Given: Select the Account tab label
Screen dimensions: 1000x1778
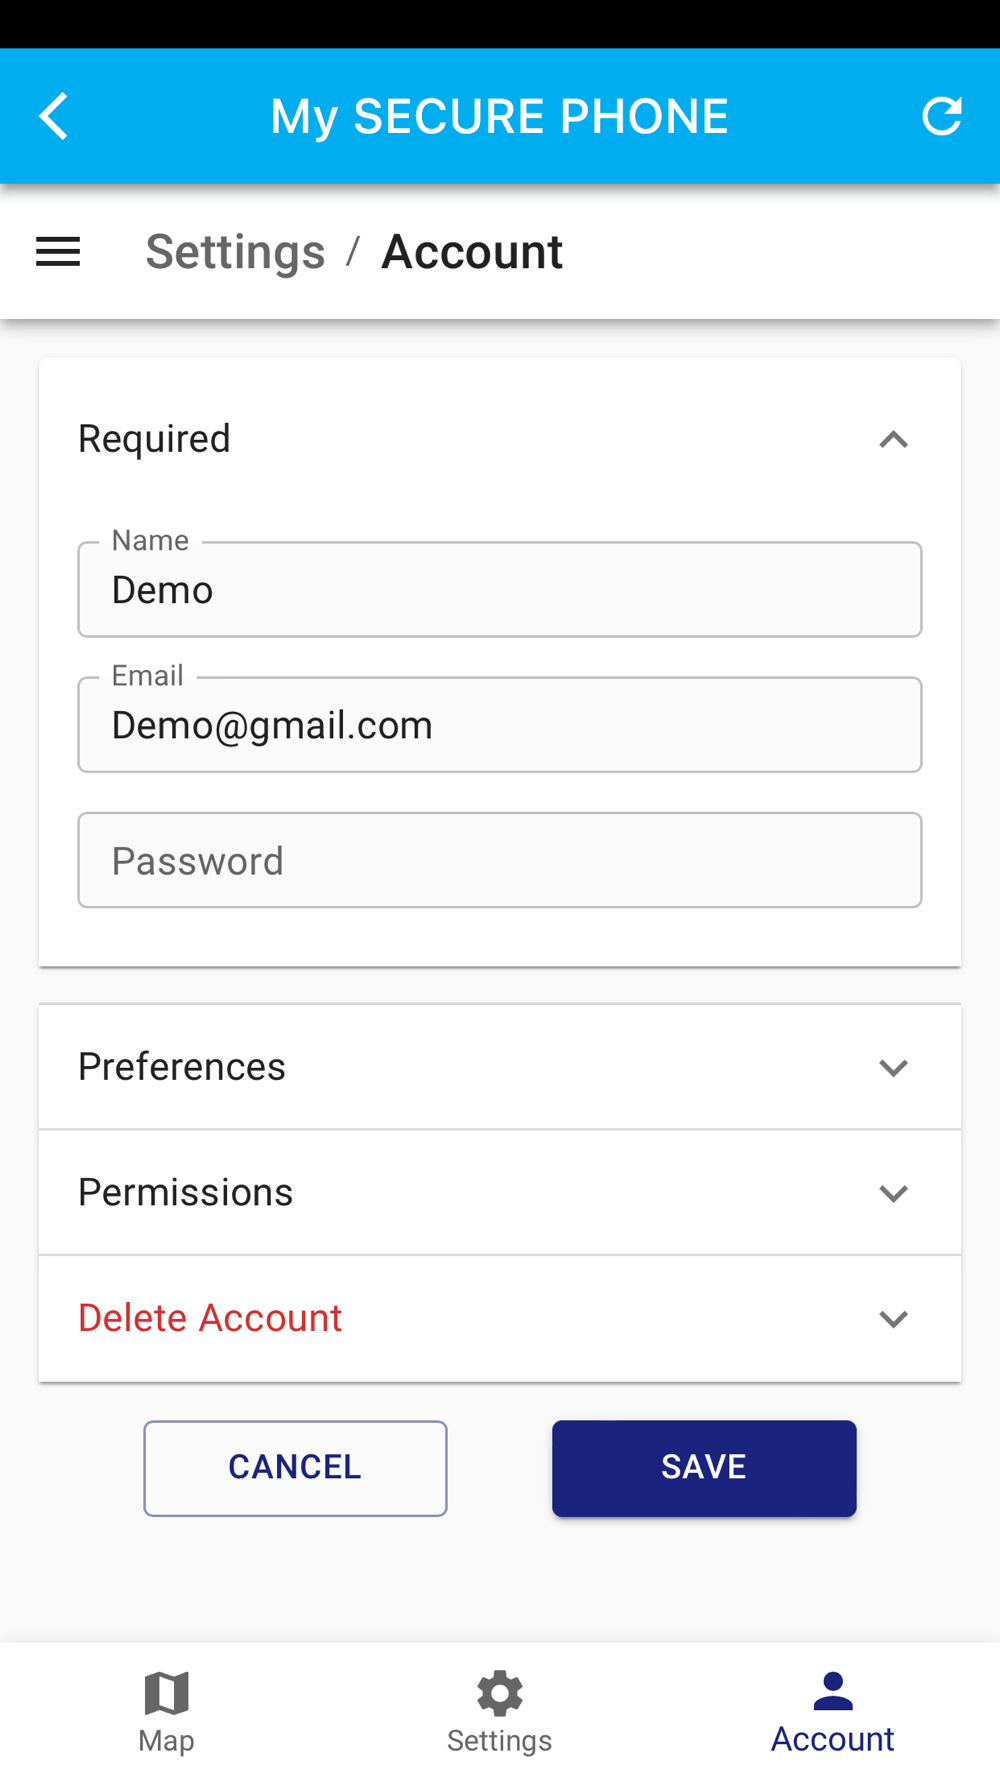Looking at the screenshot, I should pyautogui.click(x=832, y=1740).
